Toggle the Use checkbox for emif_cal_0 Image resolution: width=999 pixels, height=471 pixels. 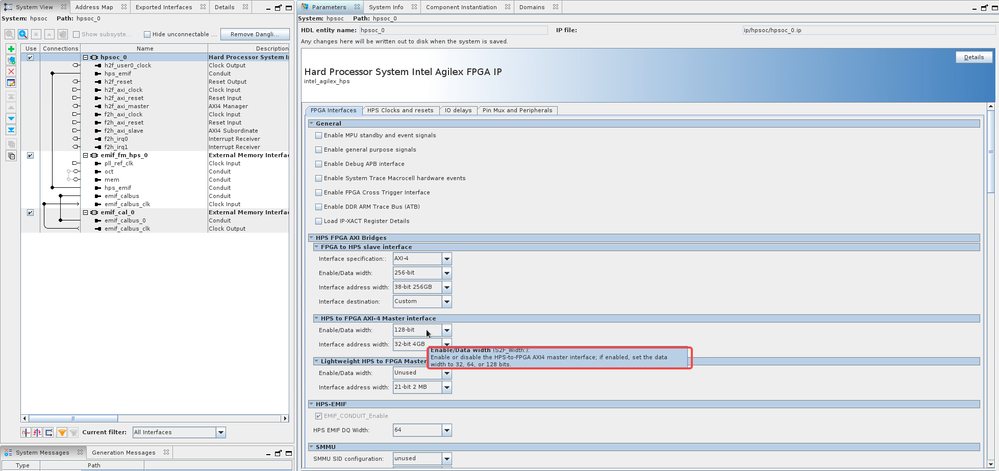point(31,212)
